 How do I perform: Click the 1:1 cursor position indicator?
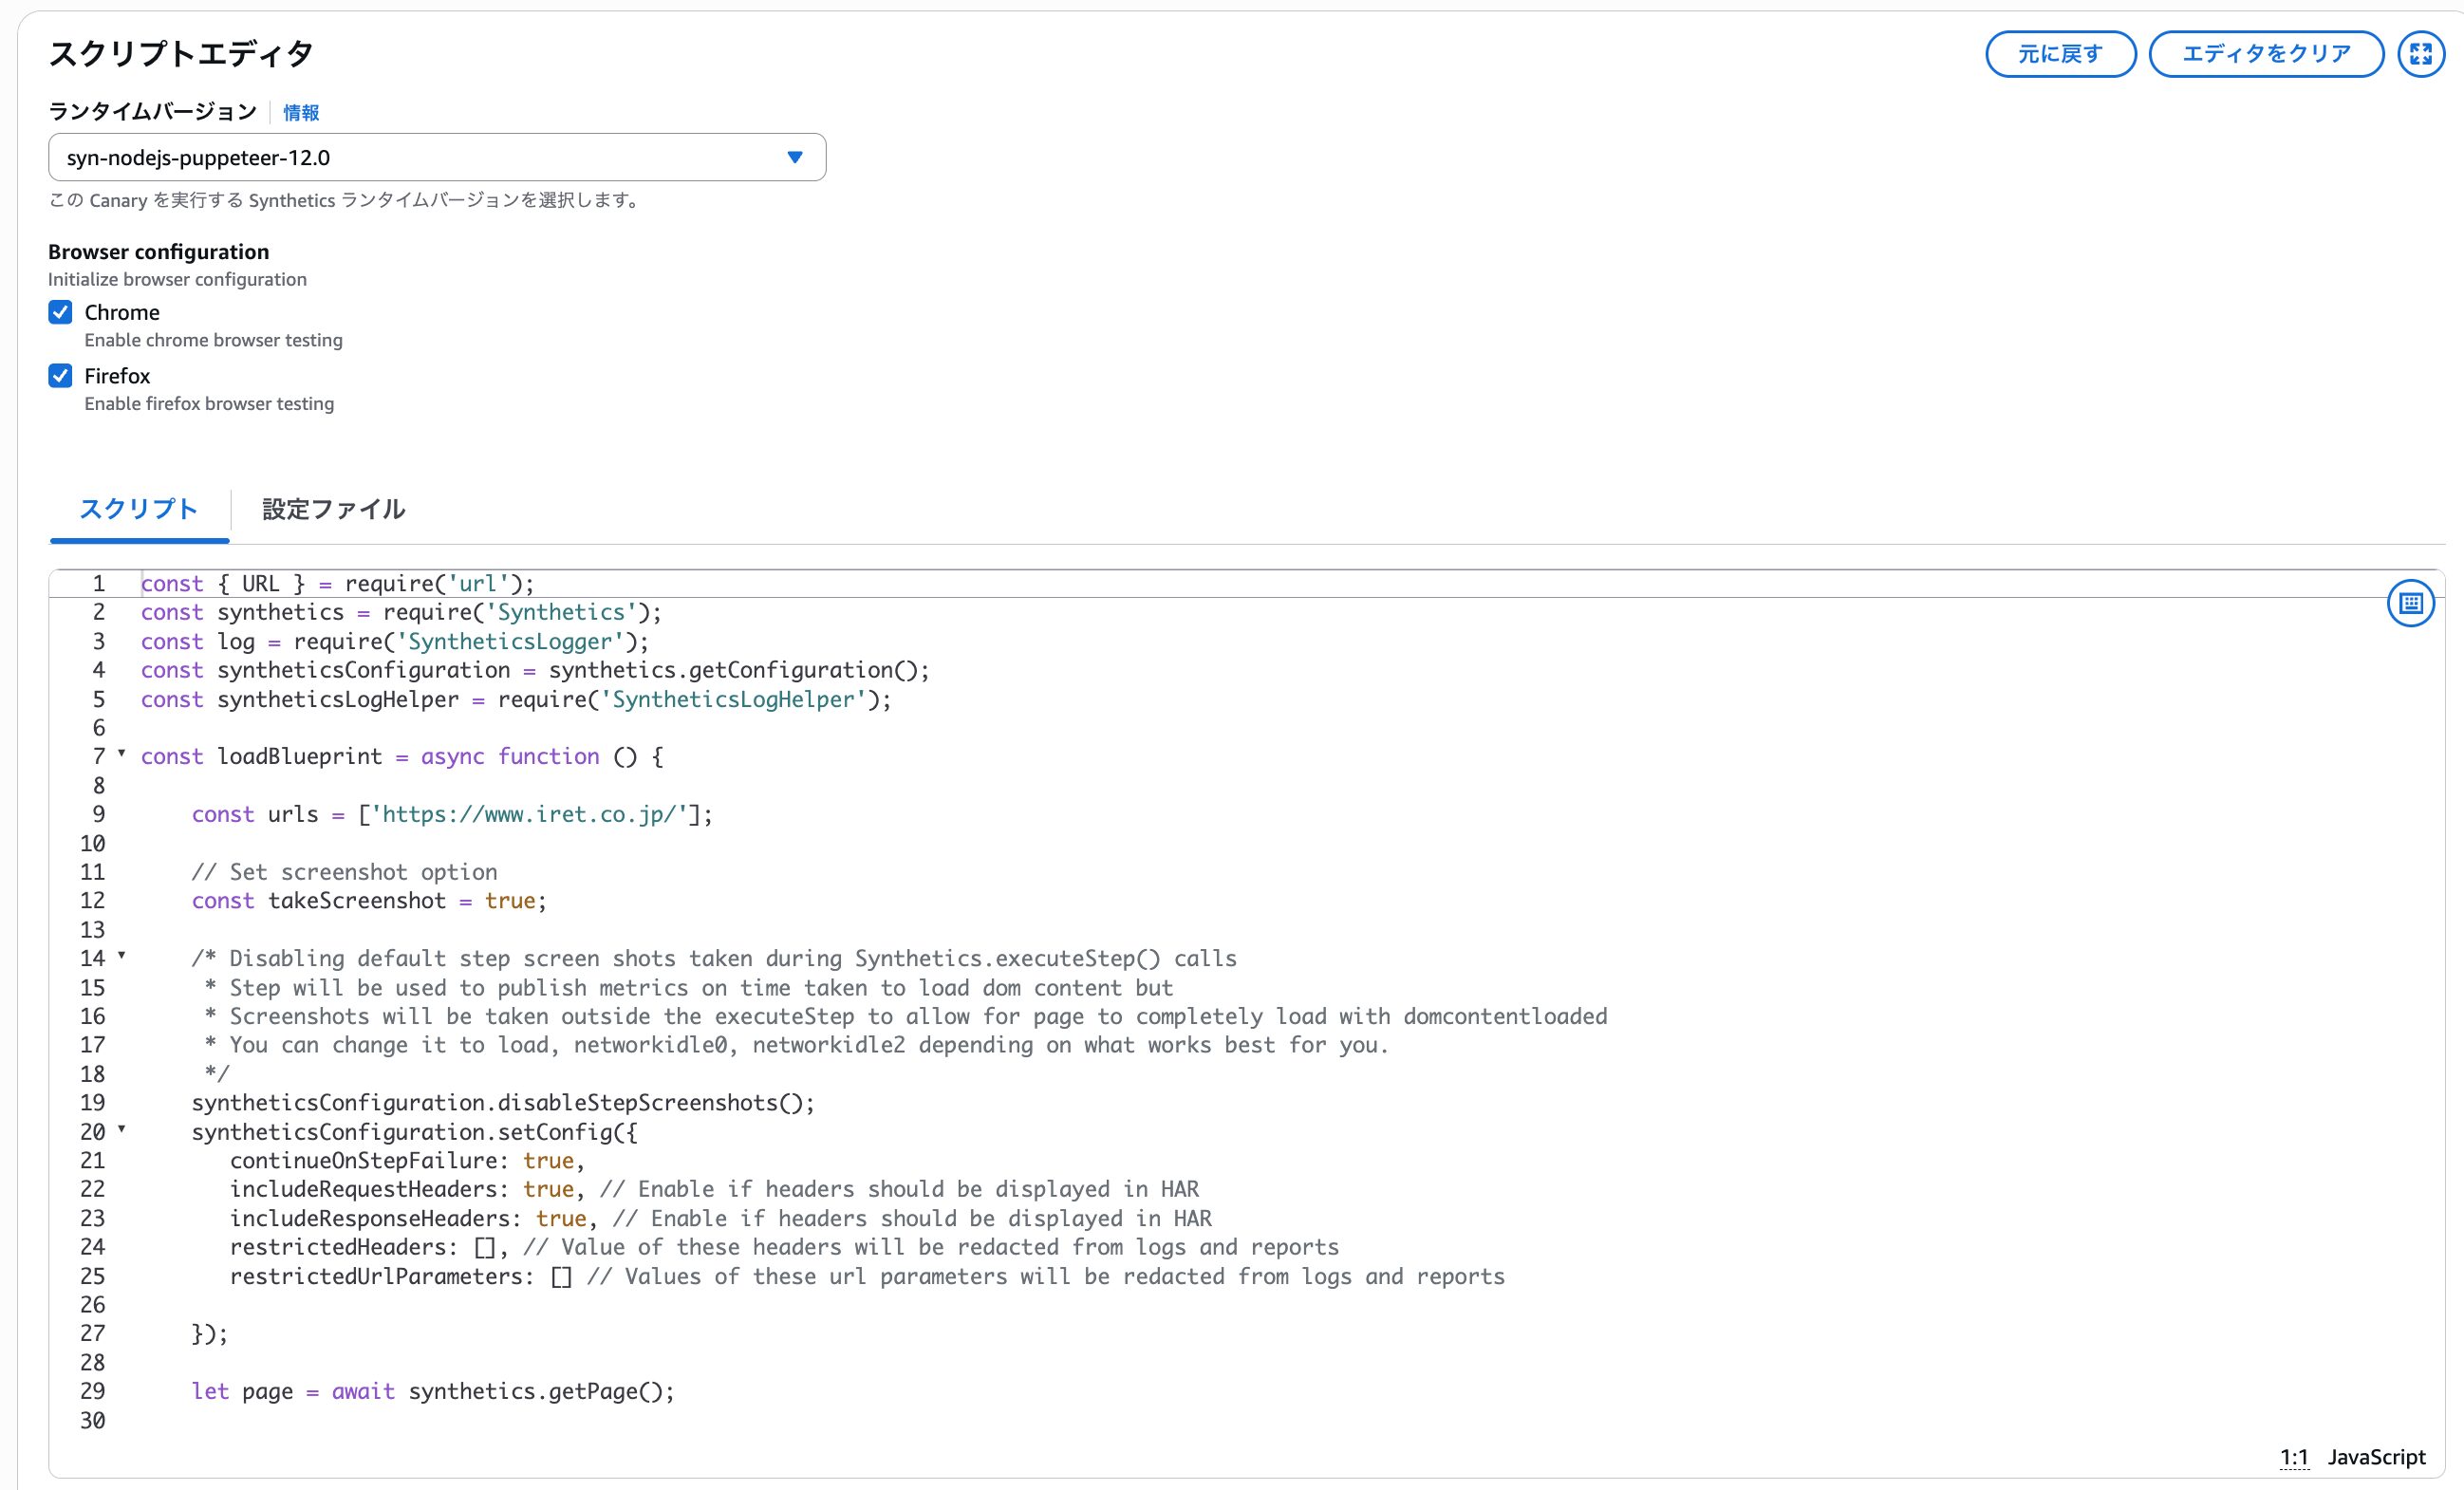click(2293, 1457)
